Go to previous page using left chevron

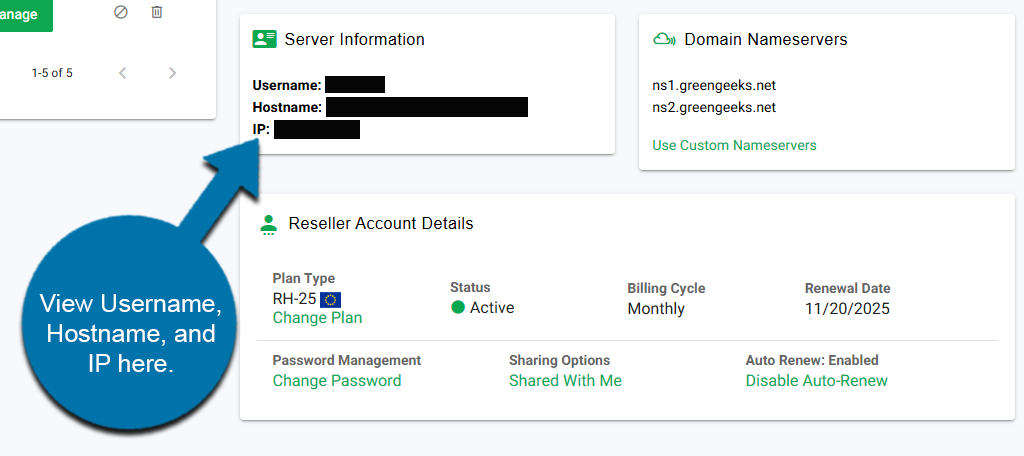click(x=122, y=73)
